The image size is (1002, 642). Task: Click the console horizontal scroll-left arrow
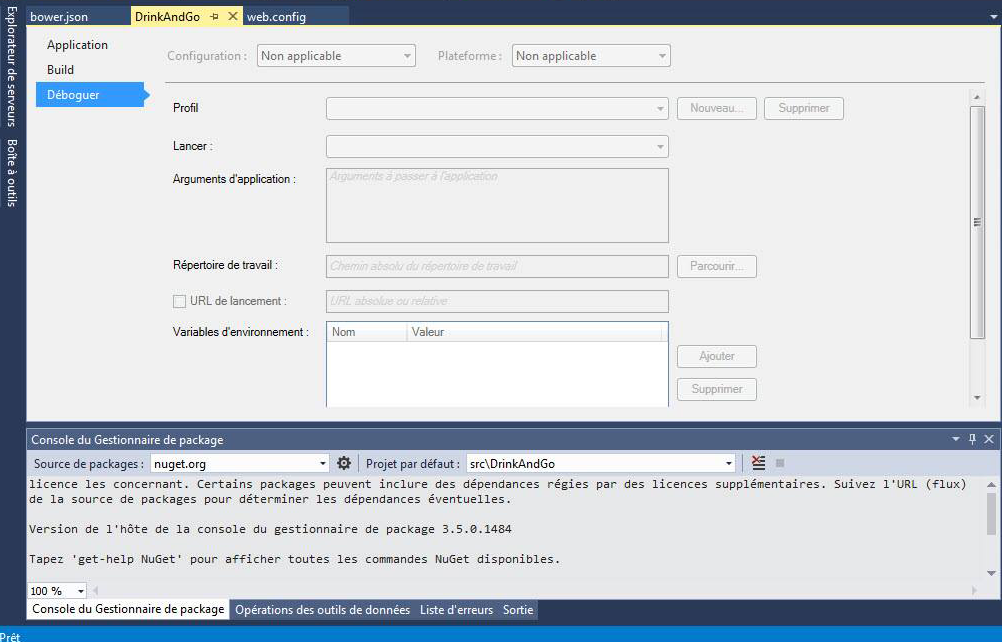pos(96,591)
